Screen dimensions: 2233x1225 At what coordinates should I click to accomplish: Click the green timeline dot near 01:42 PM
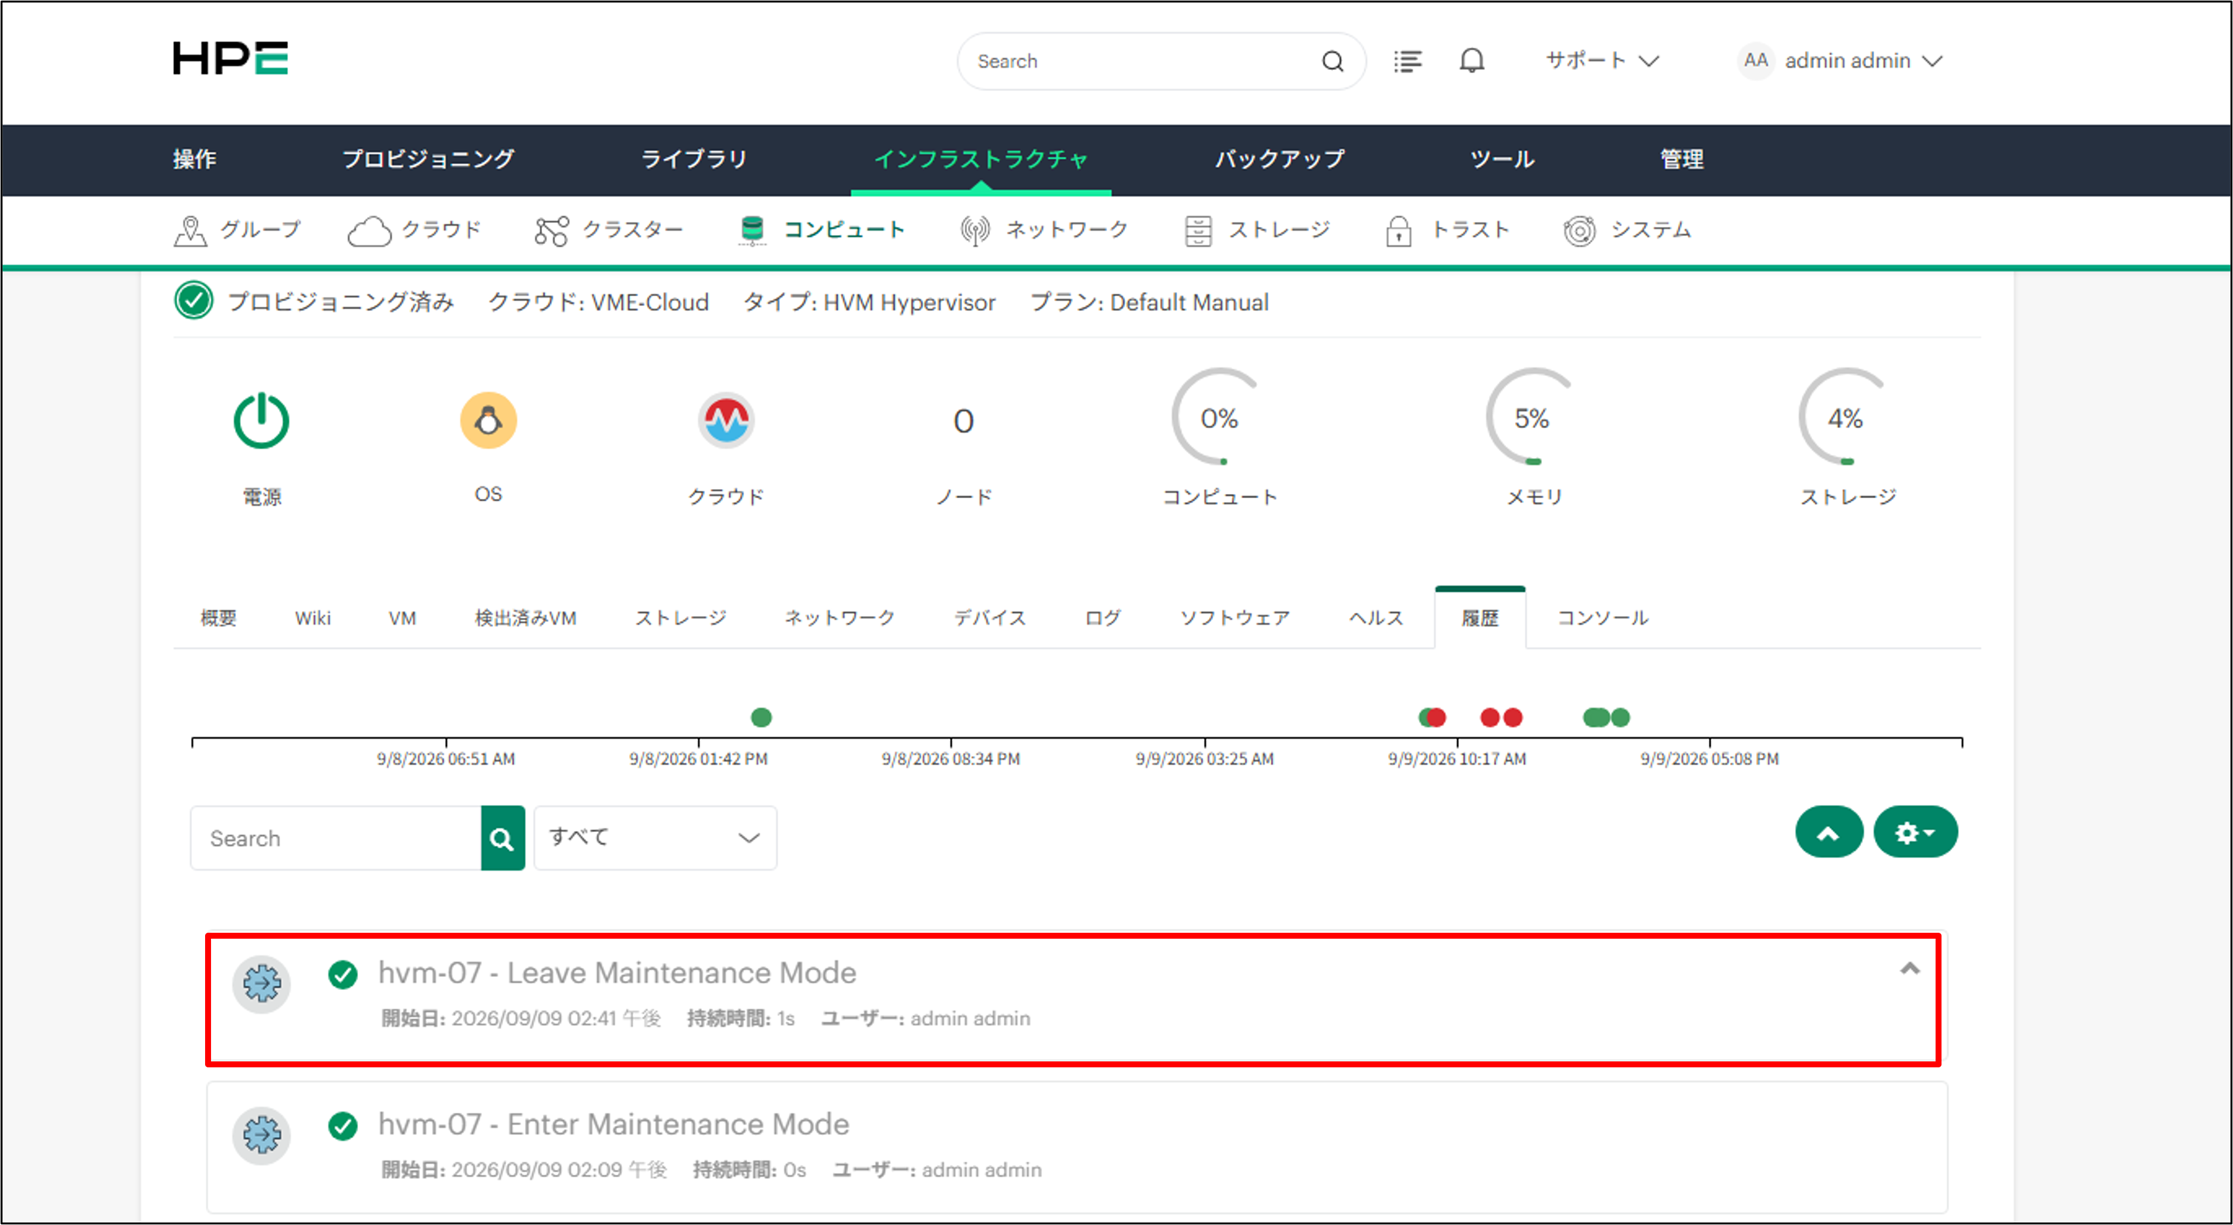click(x=761, y=717)
